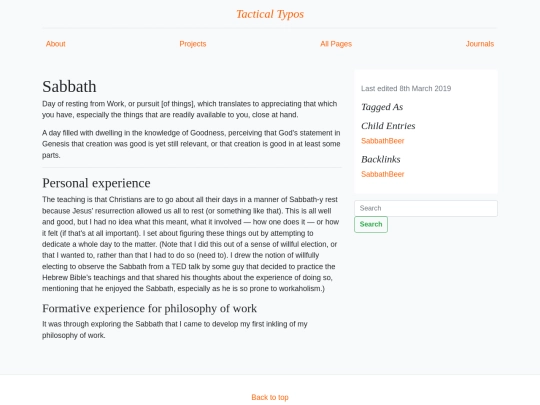Open the Tactical Typos site title link
Viewport: 540px width, 405px height.
(270, 14)
